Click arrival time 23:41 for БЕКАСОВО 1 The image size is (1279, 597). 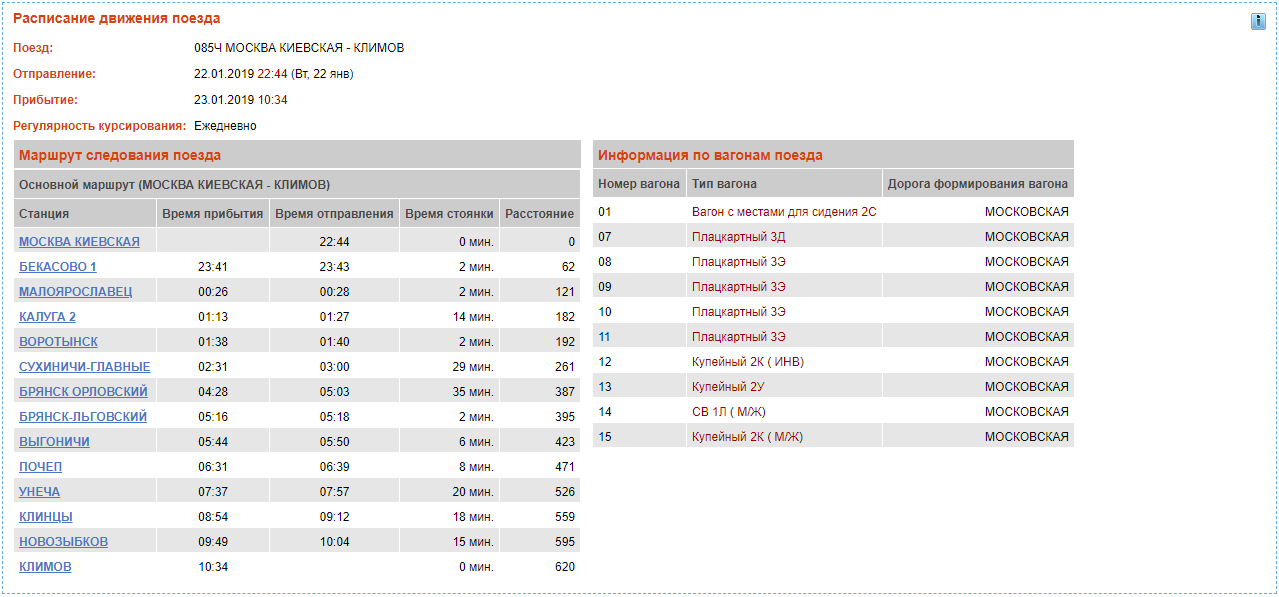[212, 267]
